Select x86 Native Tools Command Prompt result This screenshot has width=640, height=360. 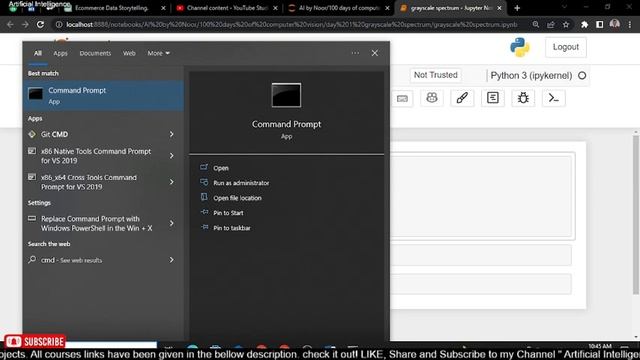pos(96,156)
